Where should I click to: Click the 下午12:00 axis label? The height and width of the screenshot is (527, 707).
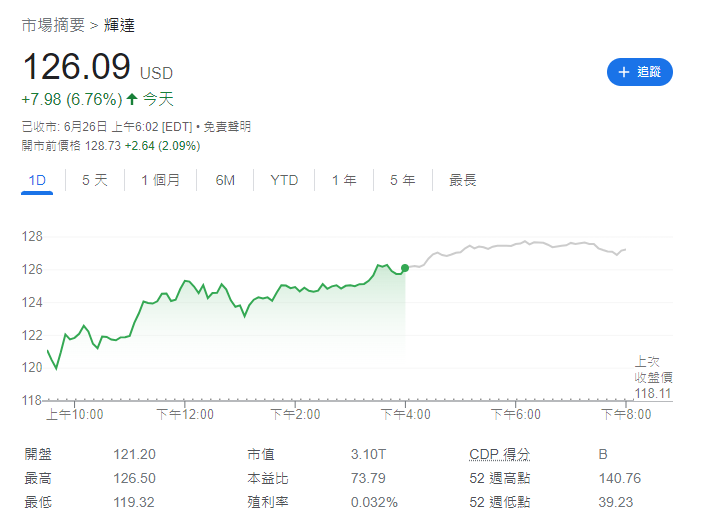click(x=186, y=413)
